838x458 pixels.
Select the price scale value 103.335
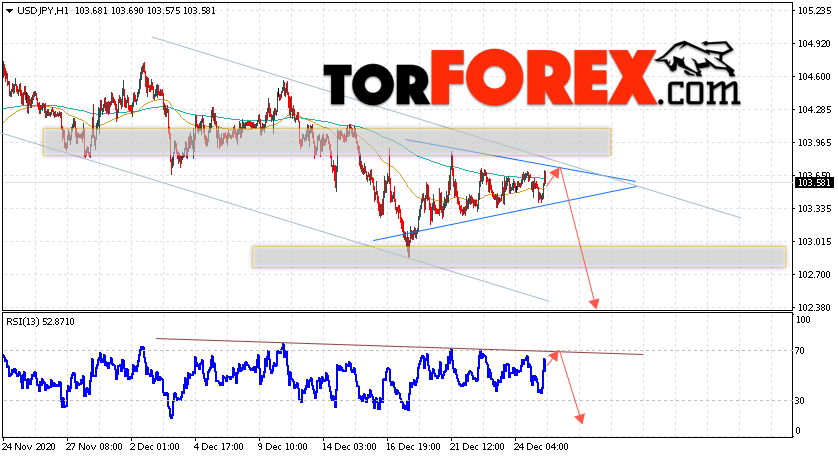[814, 208]
